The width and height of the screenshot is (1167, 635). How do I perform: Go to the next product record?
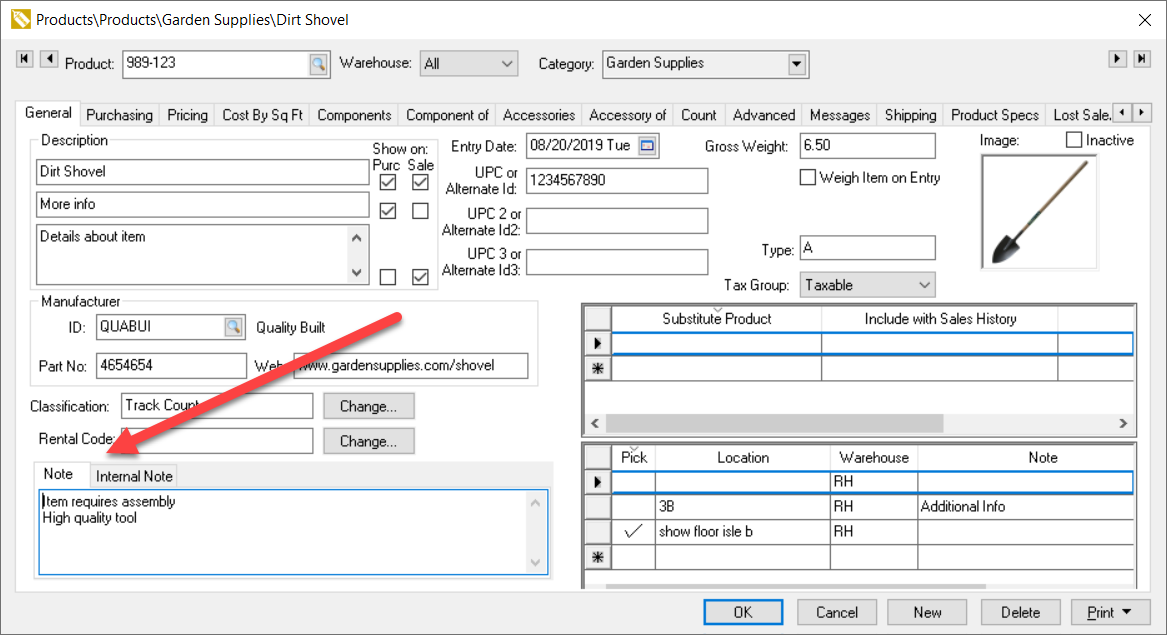pyautogui.click(x=1118, y=60)
